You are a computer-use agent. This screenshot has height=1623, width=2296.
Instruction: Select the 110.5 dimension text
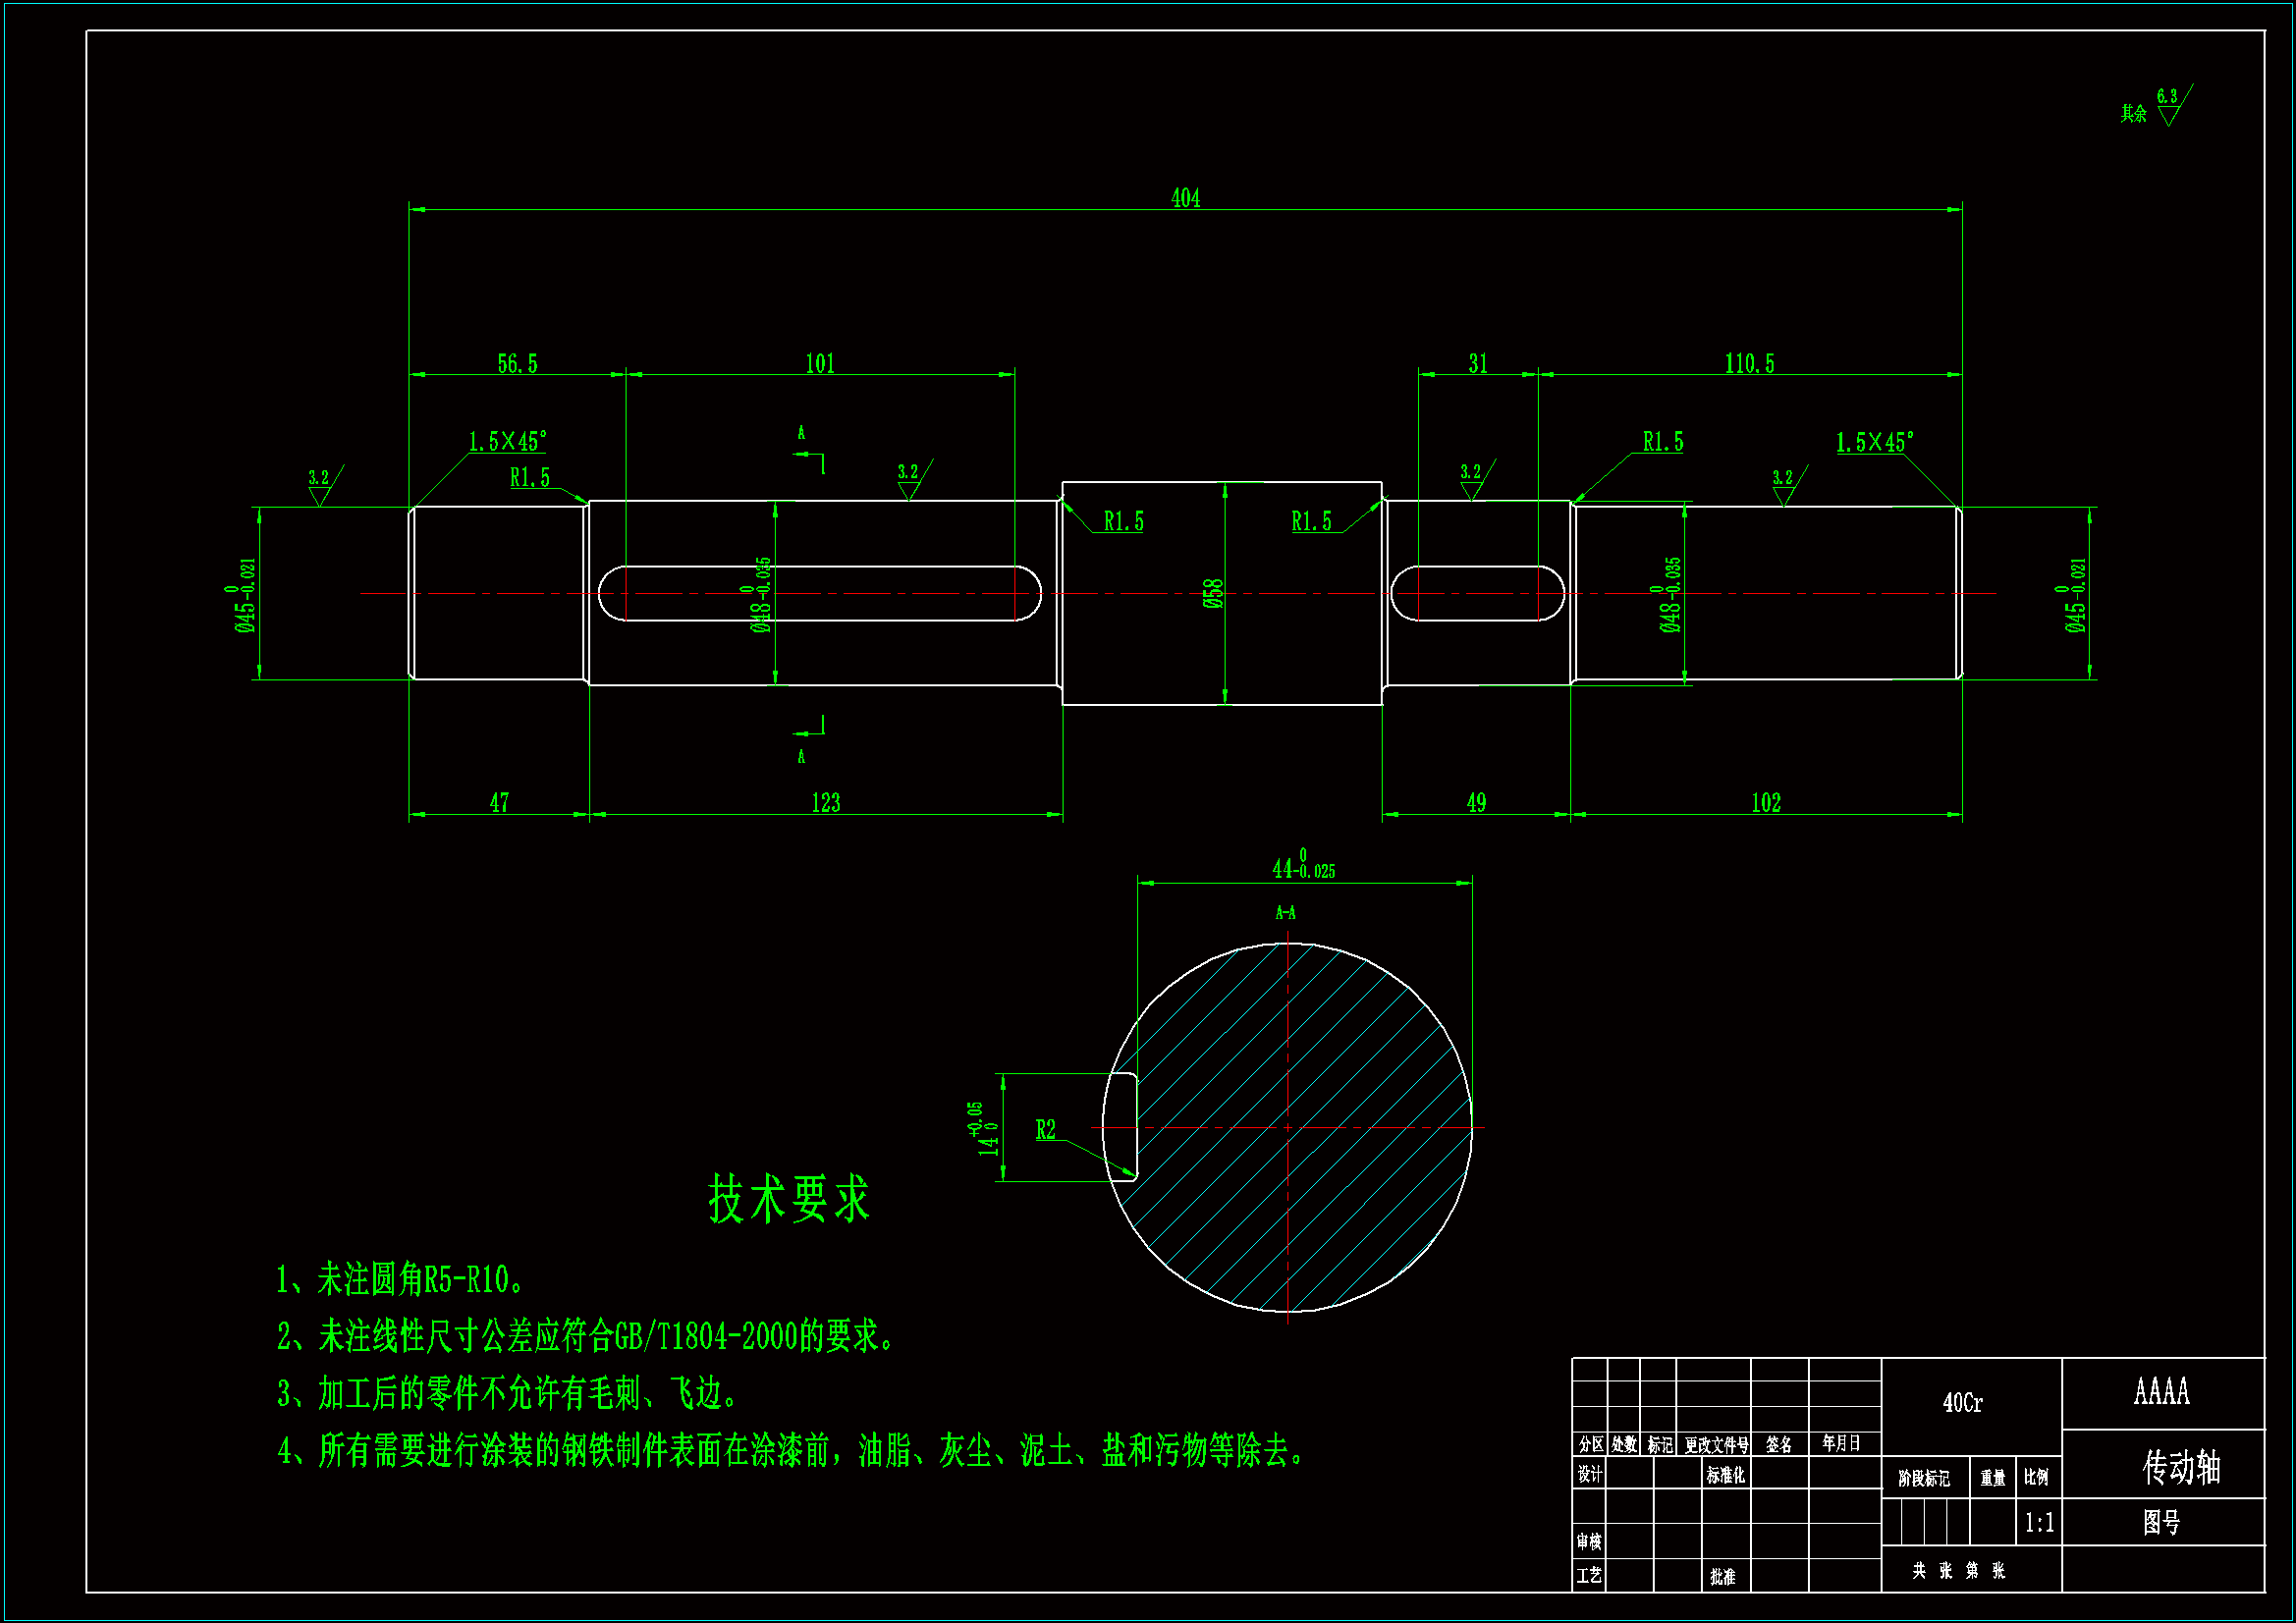pyautogui.click(x=1749, y=364)
